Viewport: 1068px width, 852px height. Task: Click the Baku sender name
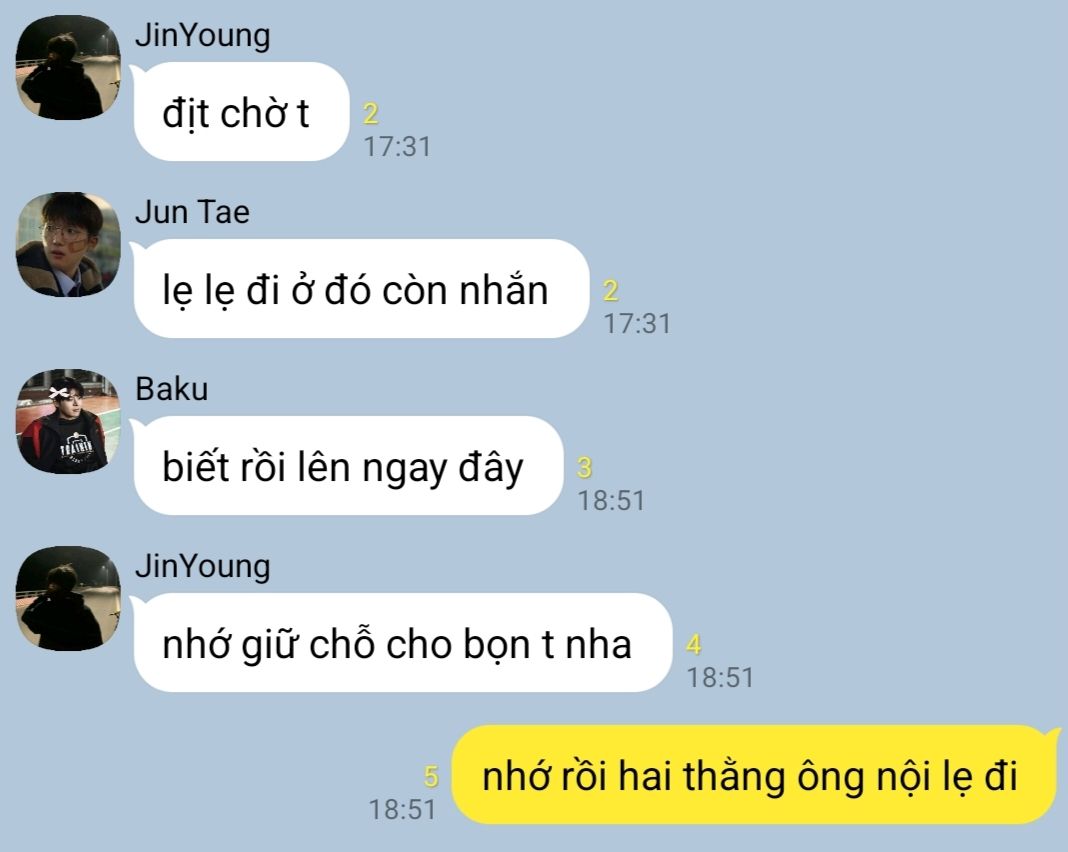coord(172,389)
